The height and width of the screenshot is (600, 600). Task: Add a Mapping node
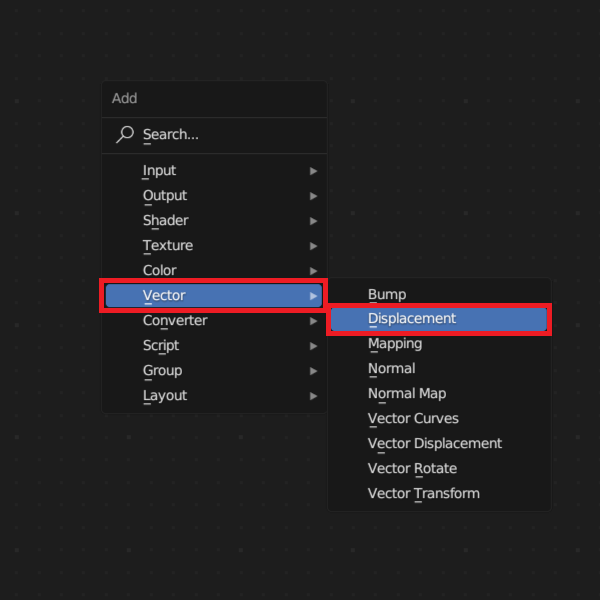tap(395, 344)
